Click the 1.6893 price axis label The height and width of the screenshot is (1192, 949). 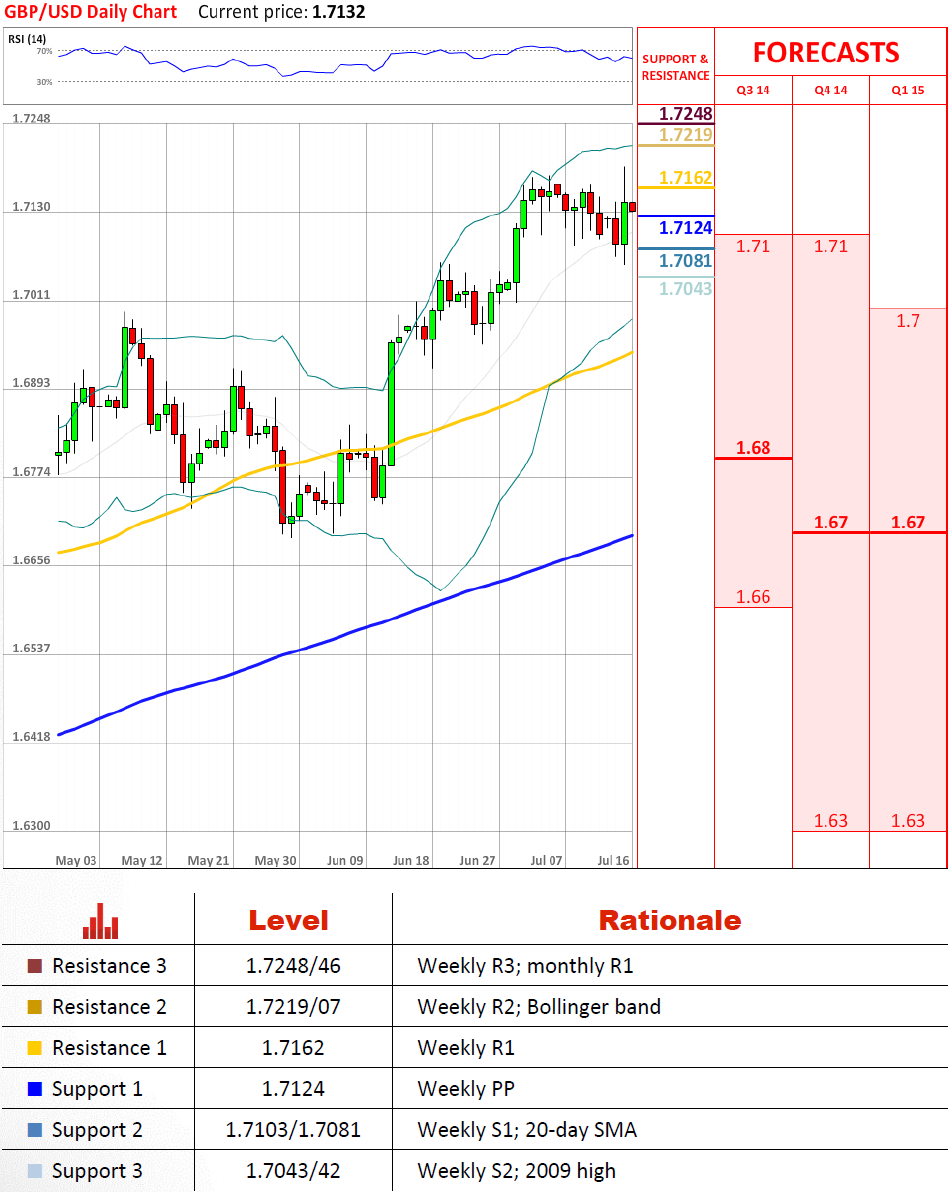click(31, 383)
